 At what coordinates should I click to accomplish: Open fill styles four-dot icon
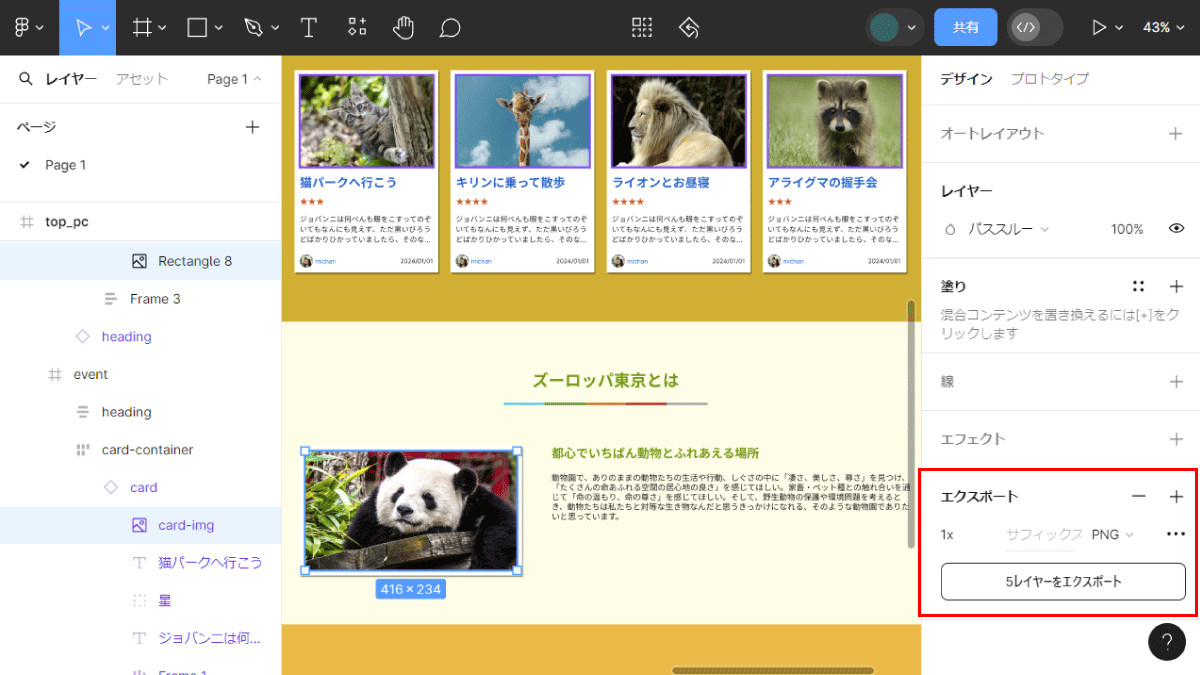click(1138, 286)
